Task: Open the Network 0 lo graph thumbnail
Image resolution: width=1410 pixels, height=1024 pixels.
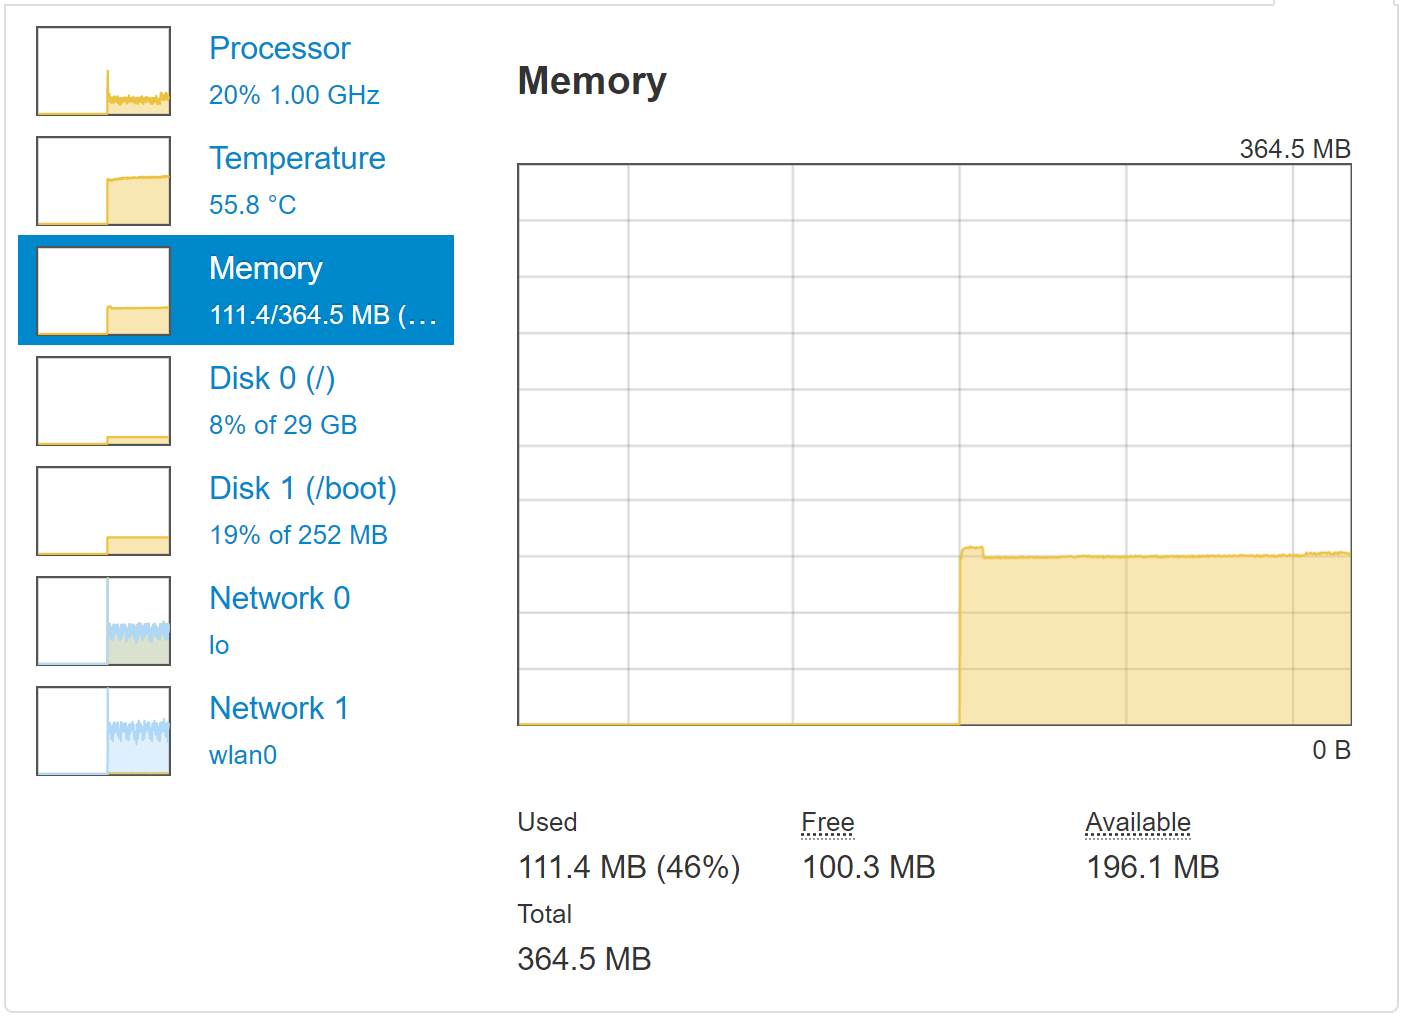Action: 103,621
